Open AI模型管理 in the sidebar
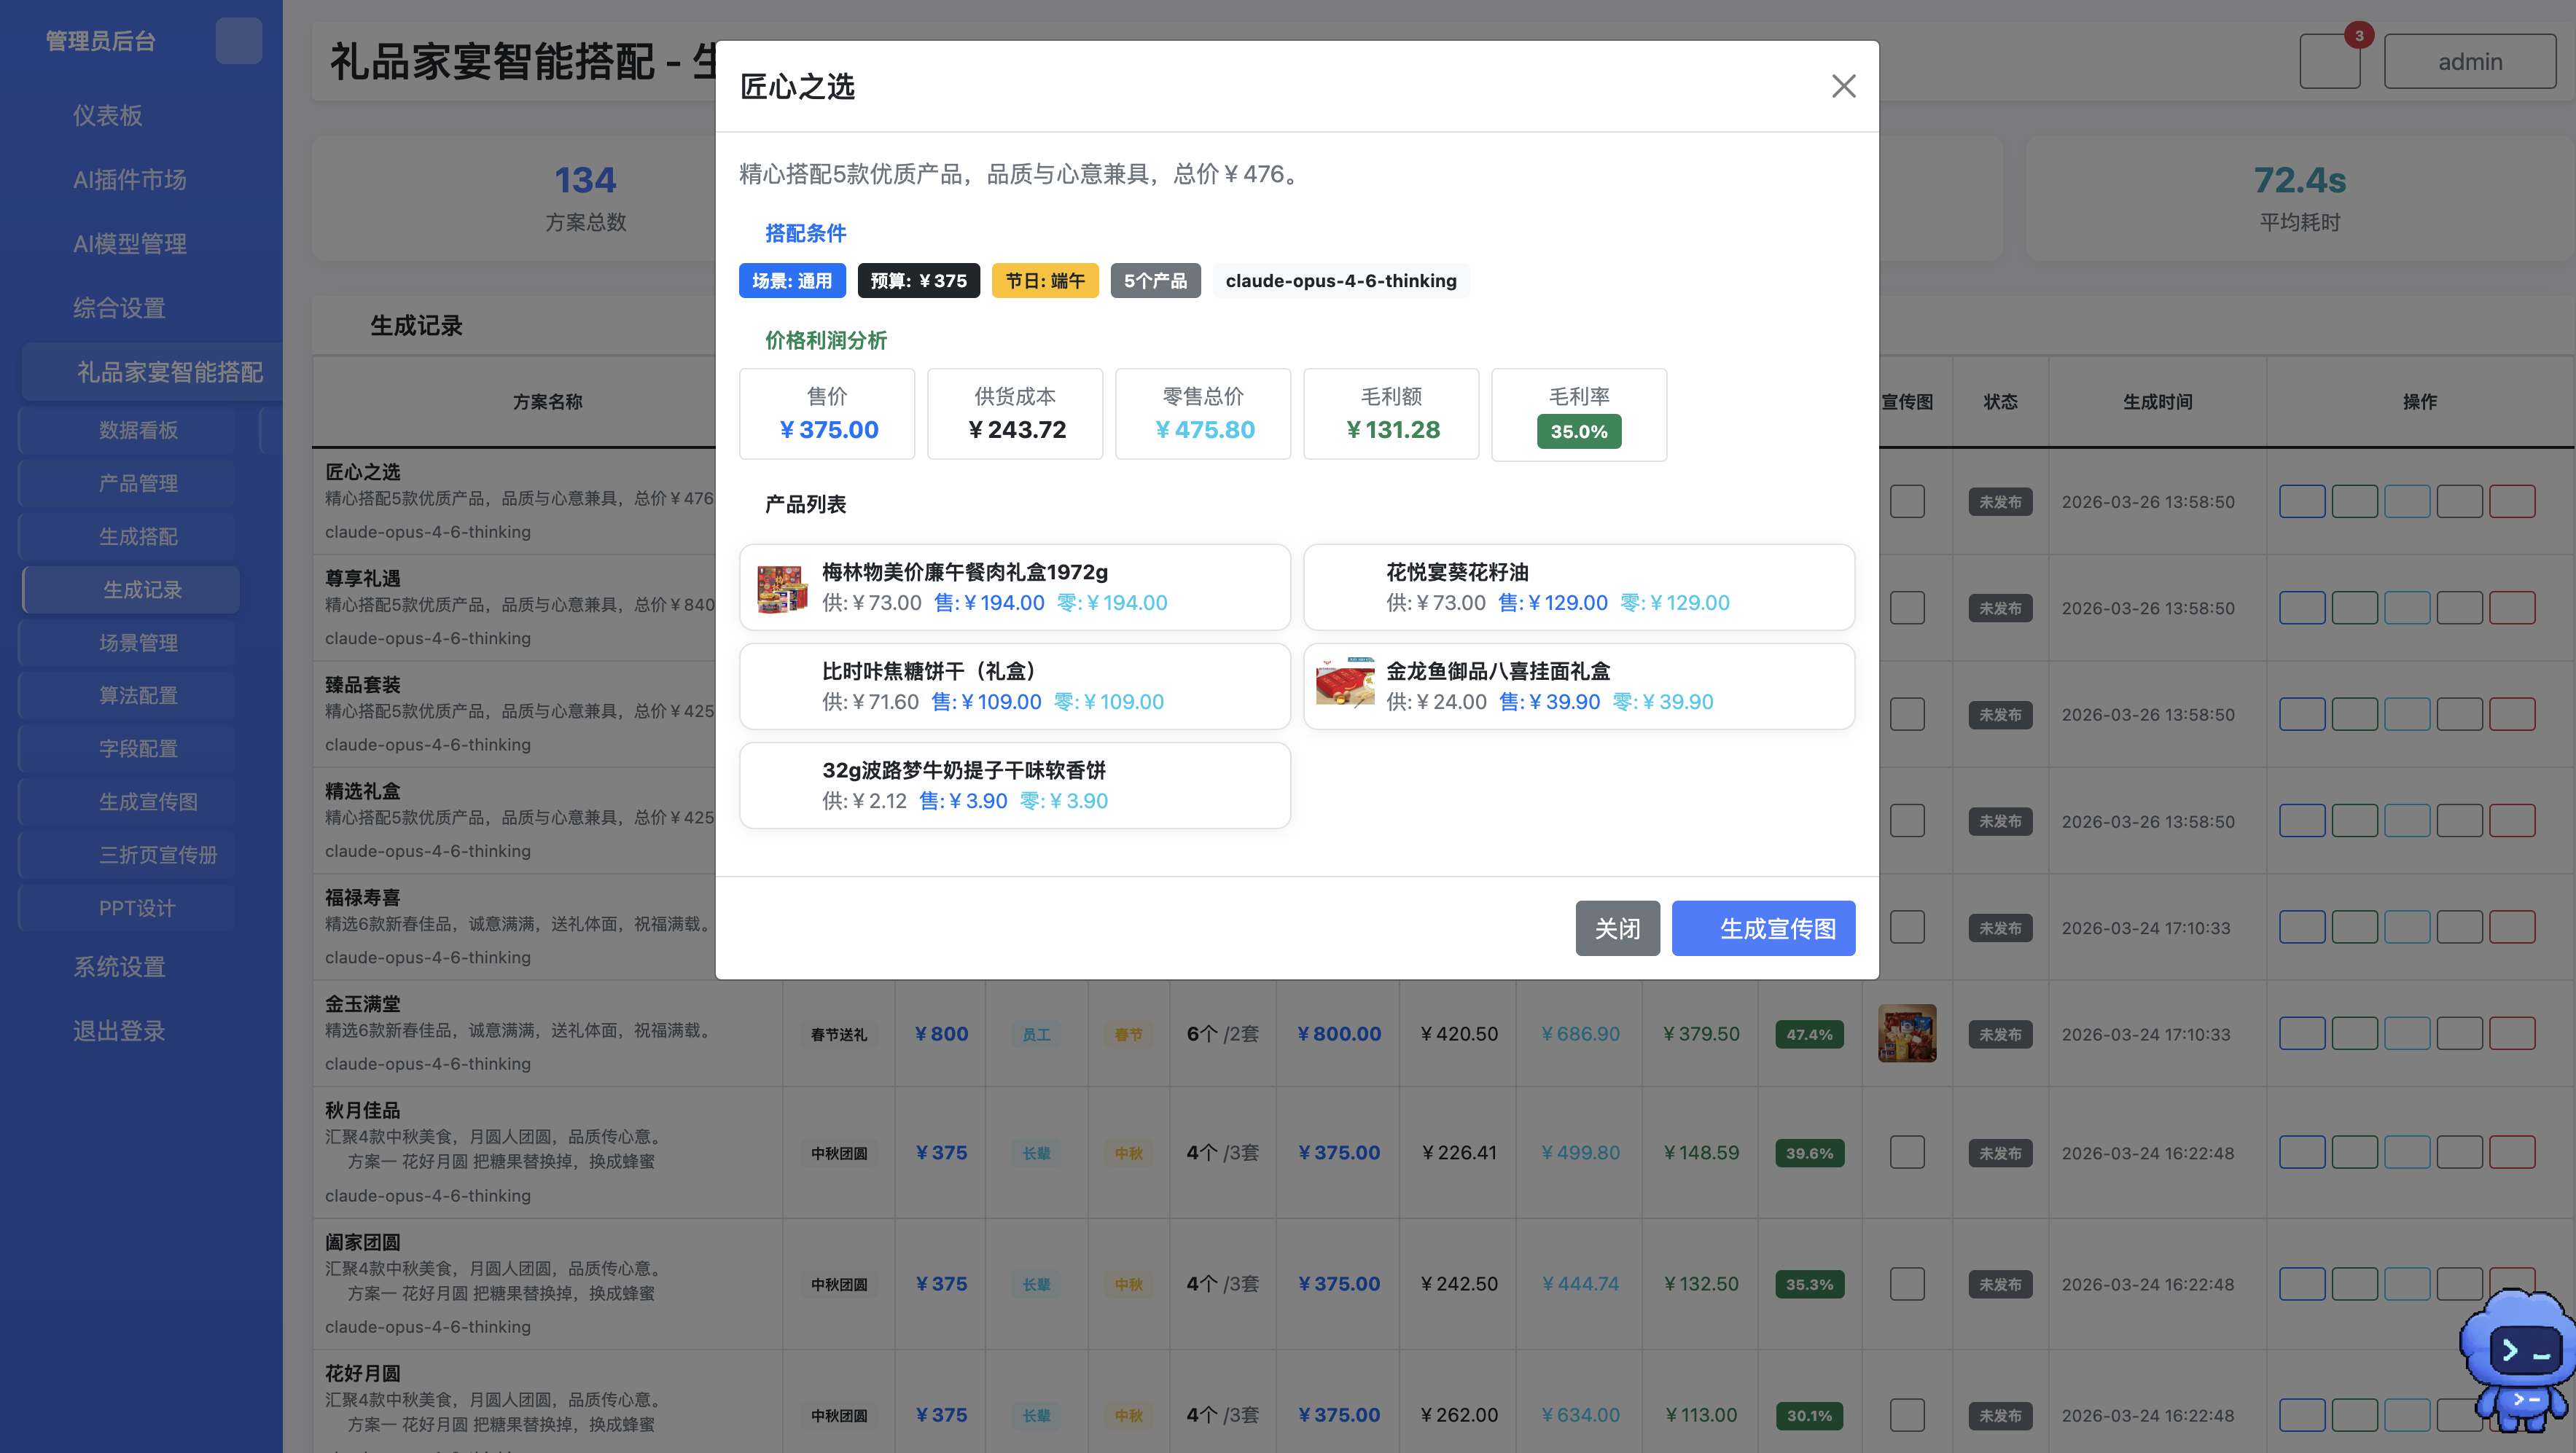Viewport: 2576px width, 1453px height. pyautogui.click(x=129, y=243)
